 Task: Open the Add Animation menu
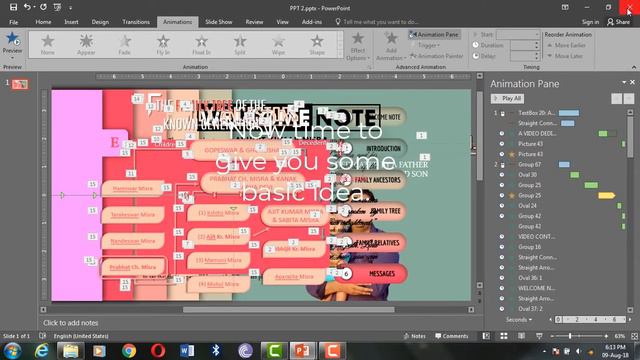[391, 46]
